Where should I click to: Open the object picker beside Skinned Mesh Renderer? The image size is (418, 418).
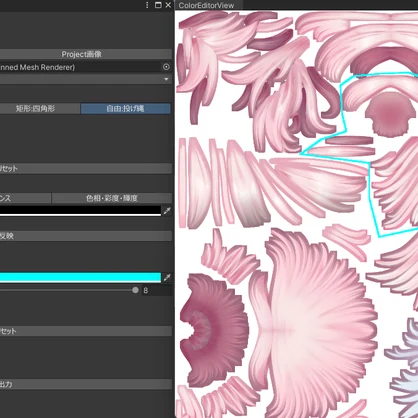(166, 67)
